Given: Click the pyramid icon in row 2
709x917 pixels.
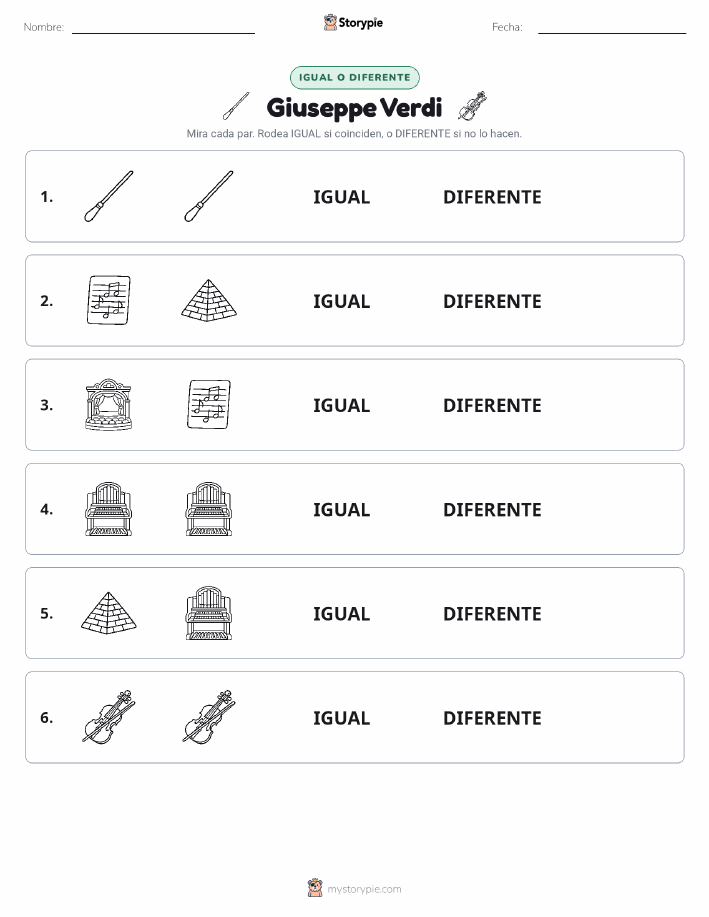Looking at the screenshot, I should tap(209, 299).
